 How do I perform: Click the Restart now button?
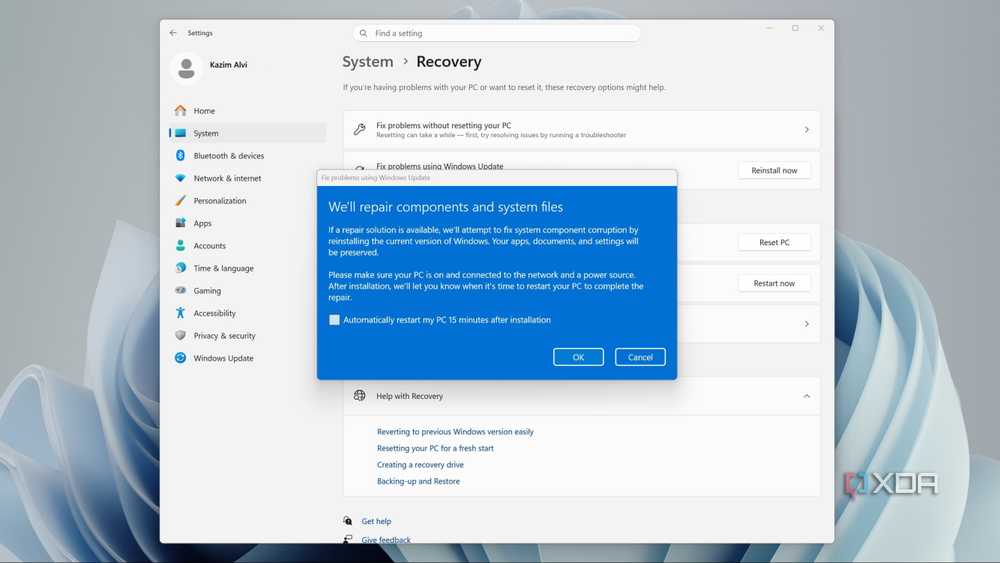point(774,283)
